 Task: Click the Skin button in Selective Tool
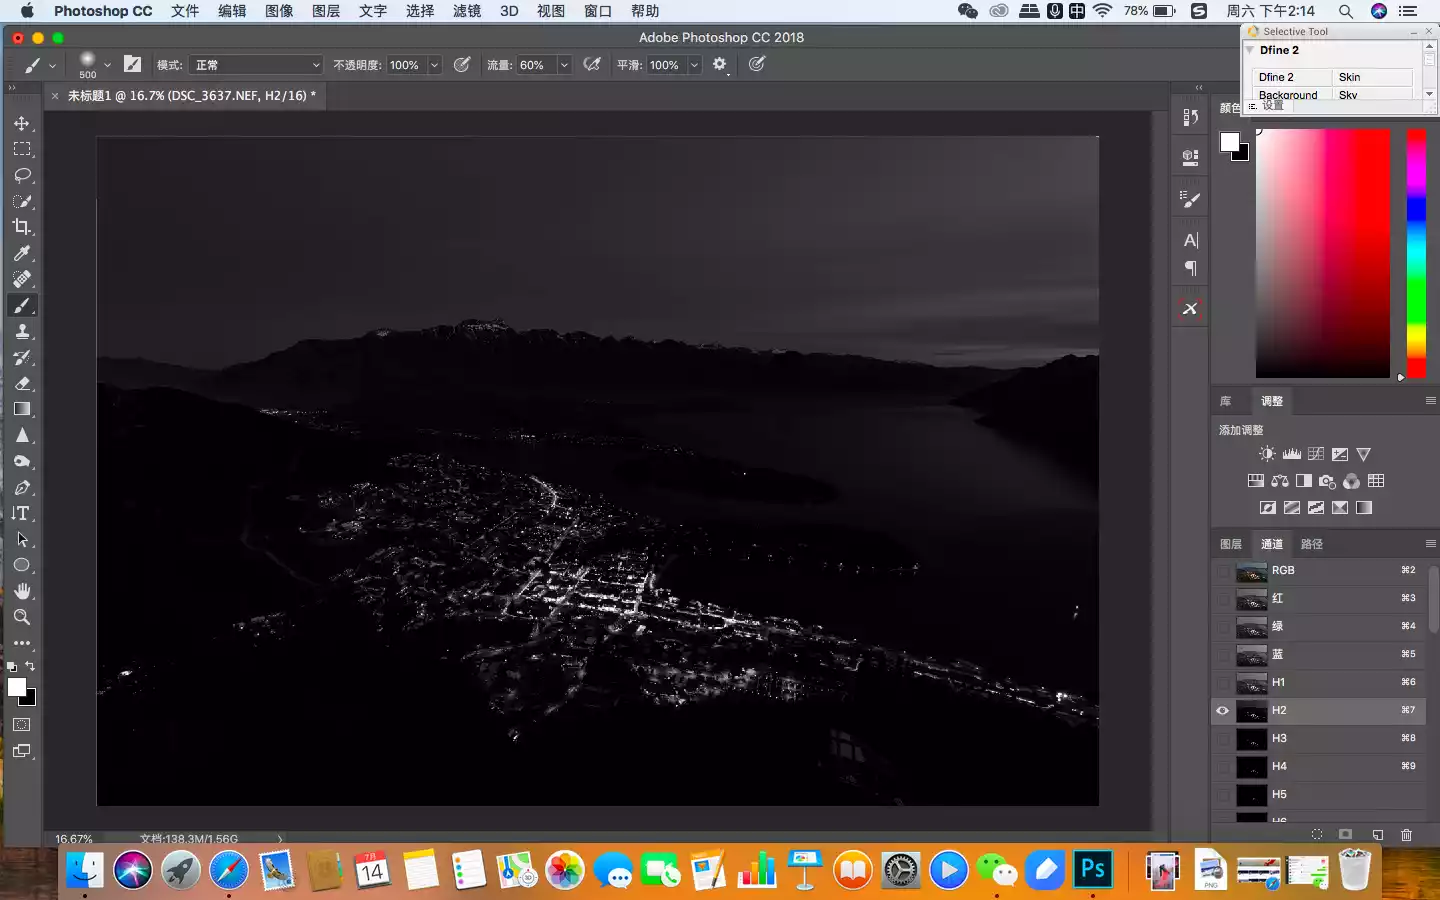tap(1371, 77)
